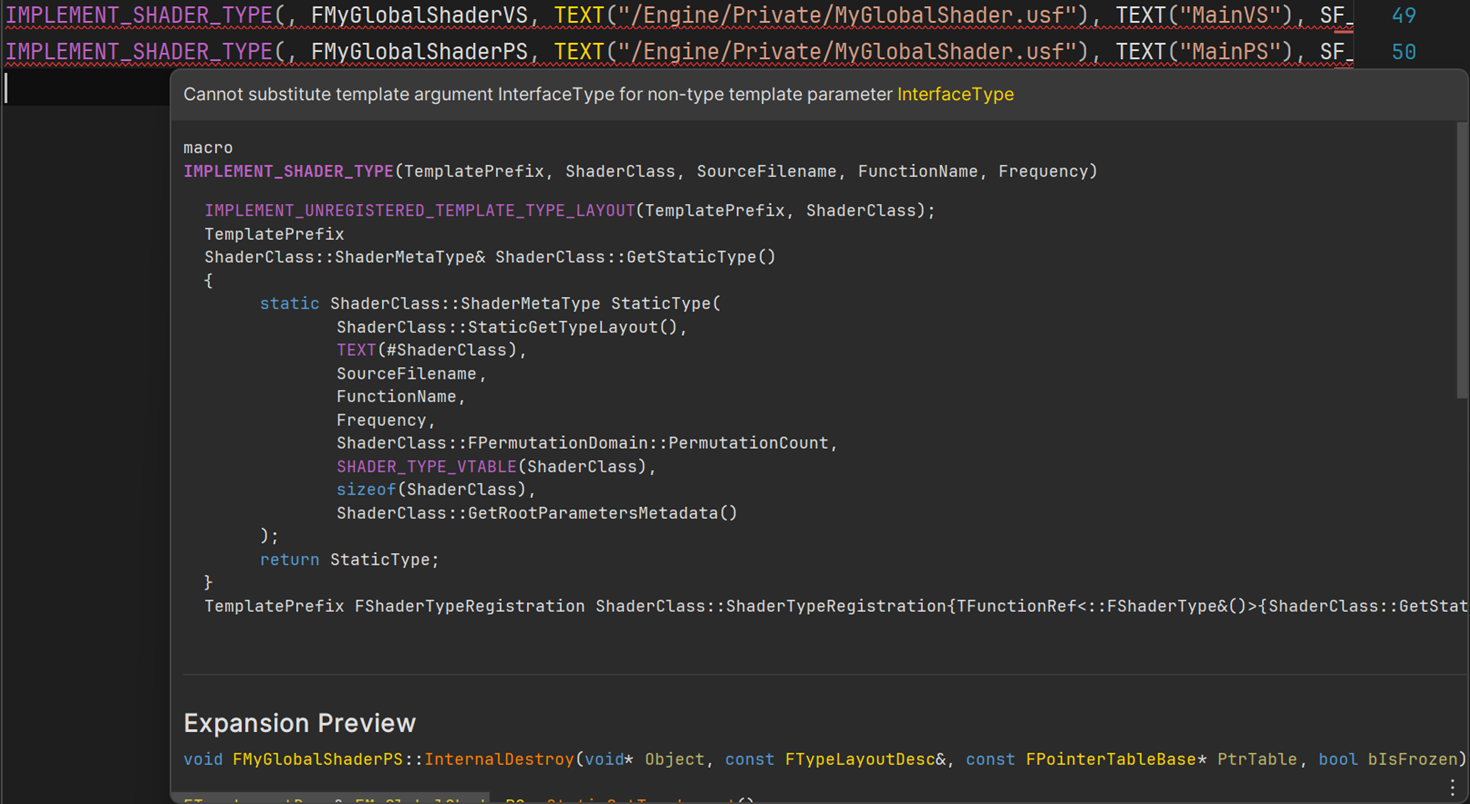Click InternalDestroy in the expansion preview
Image resolution: width=1470 pixels, height=804 pixels.
[x=500, y=759]
